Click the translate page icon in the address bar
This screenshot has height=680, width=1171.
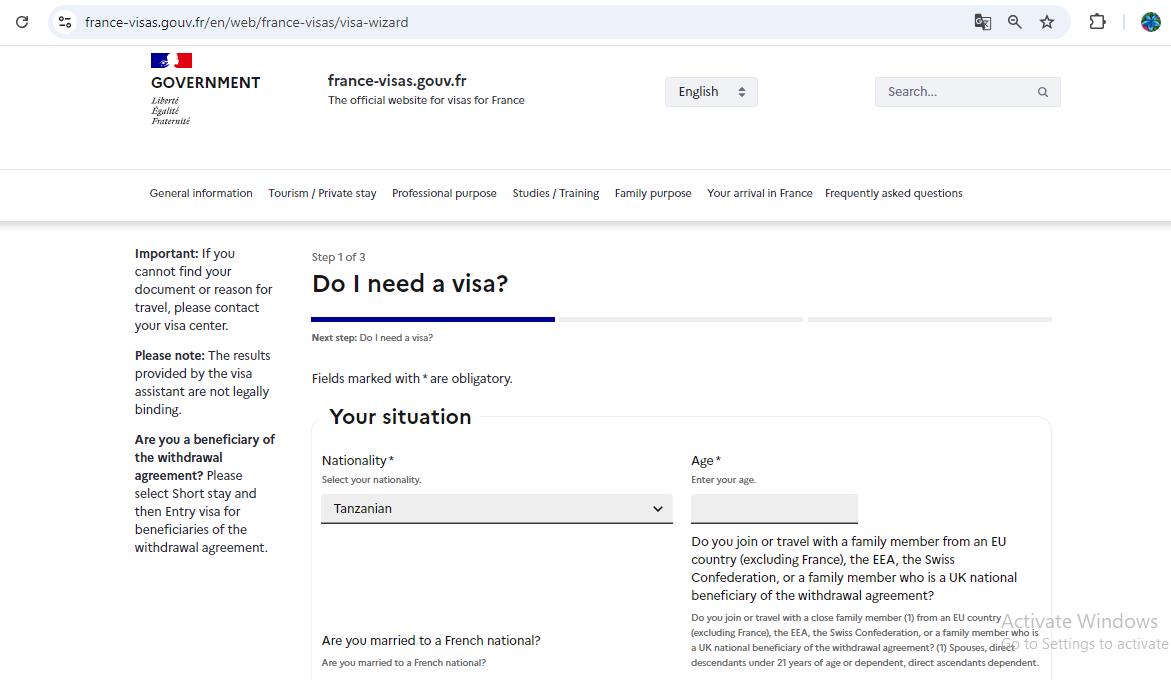tap(981, 21)
